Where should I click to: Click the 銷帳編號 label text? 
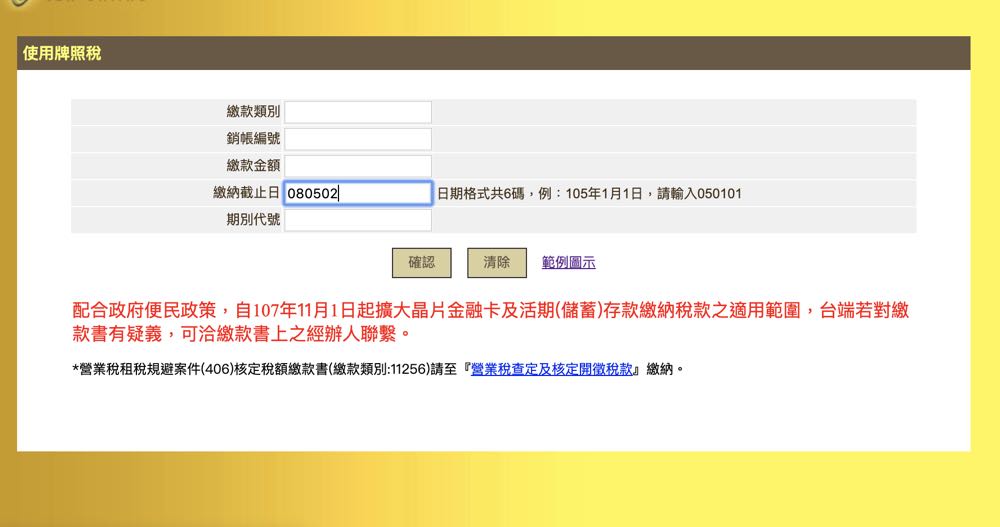click(253, 138)
